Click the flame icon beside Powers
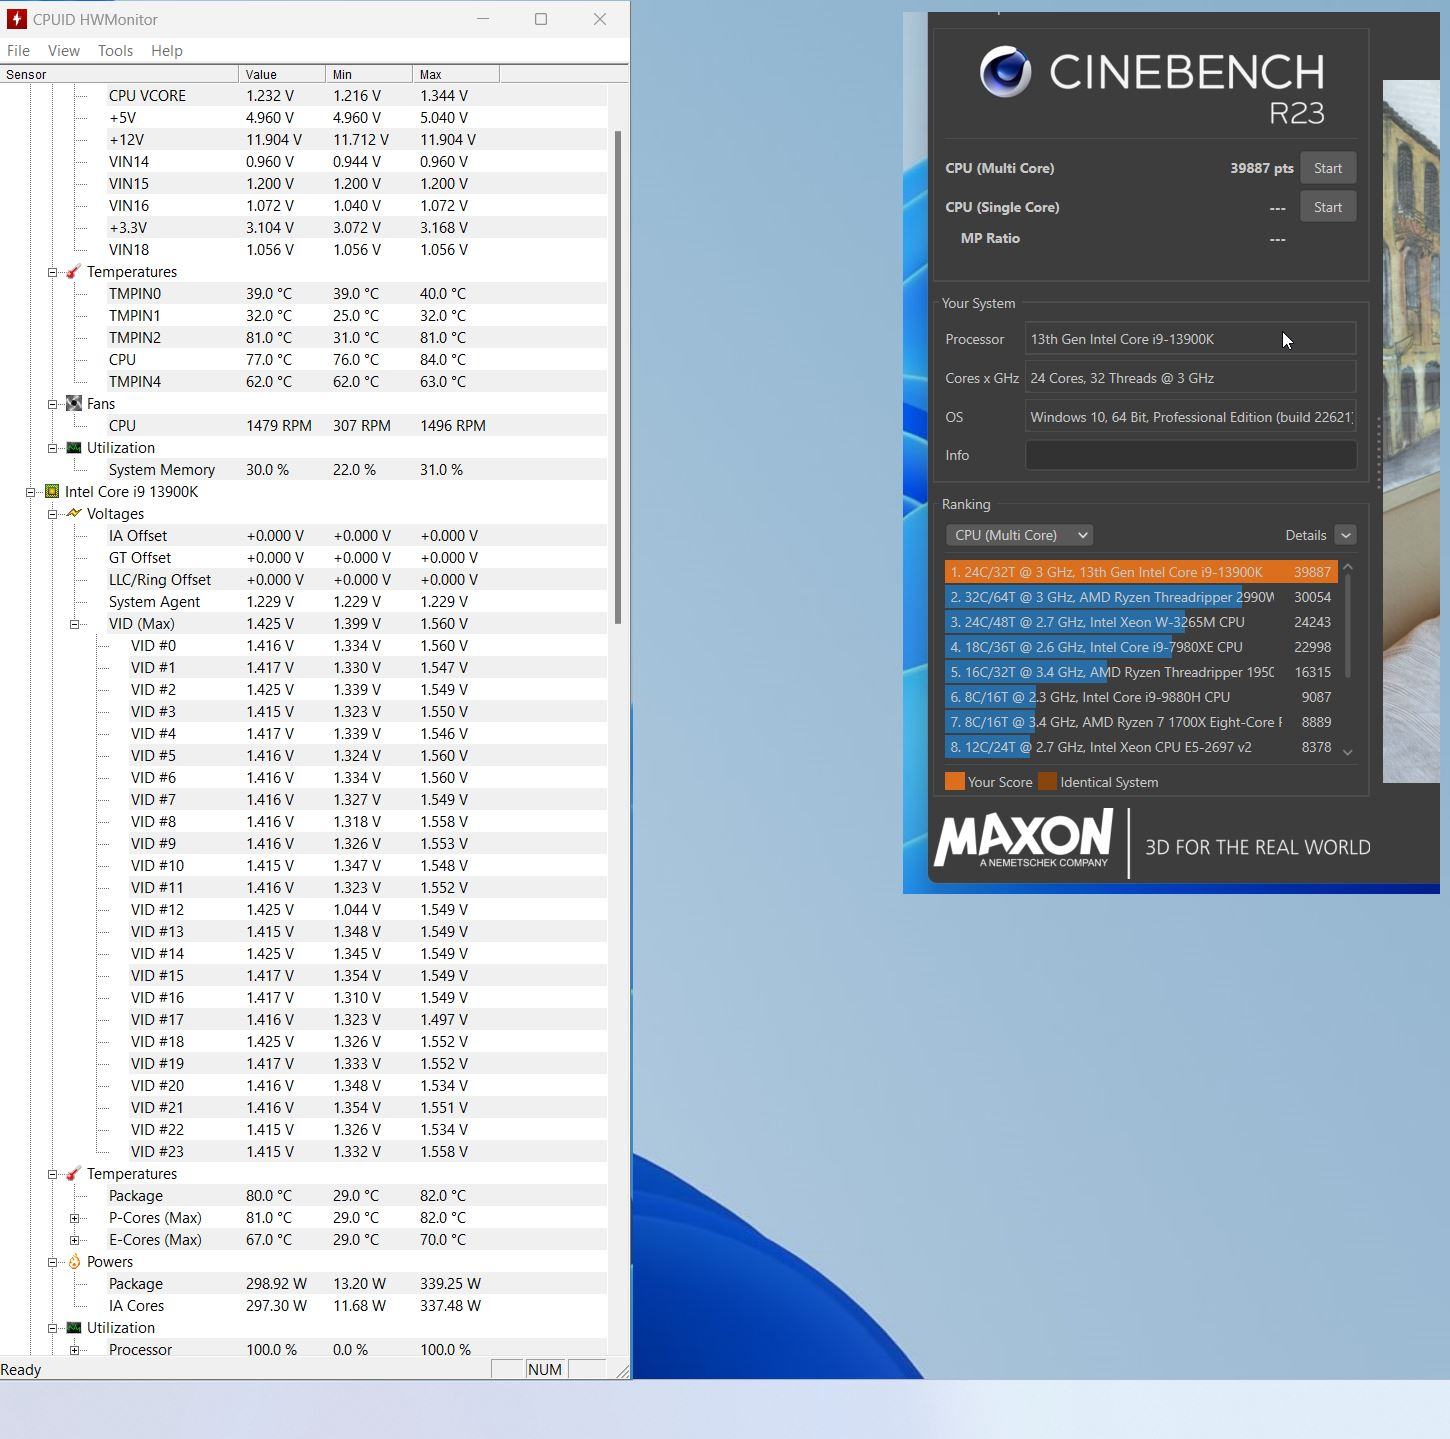This screenshot has height=1439, width=1450. pyautogui.click(x=74, y=1262)
